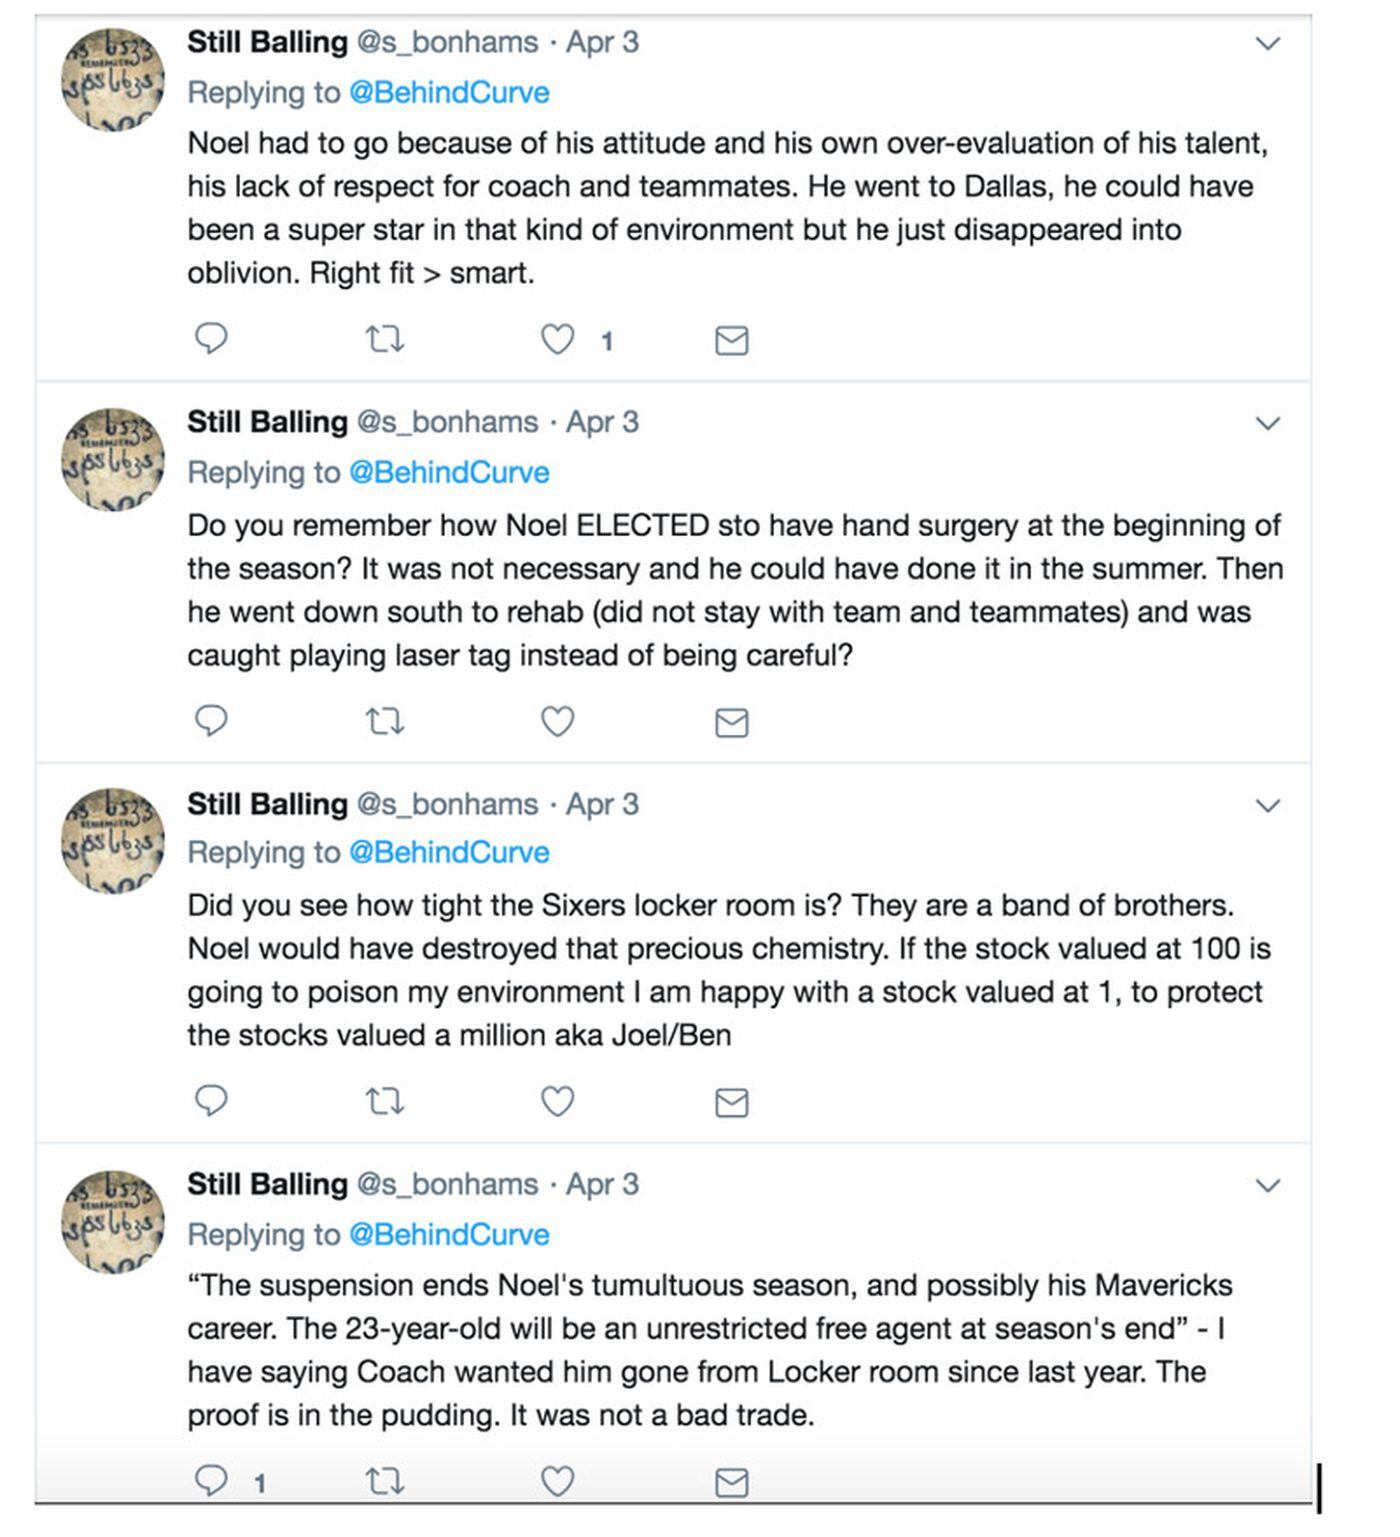The height and width of the screenshot is (1537, 1400).
Task: Share the laser tag tweet by message
Action: click(731, 722)
